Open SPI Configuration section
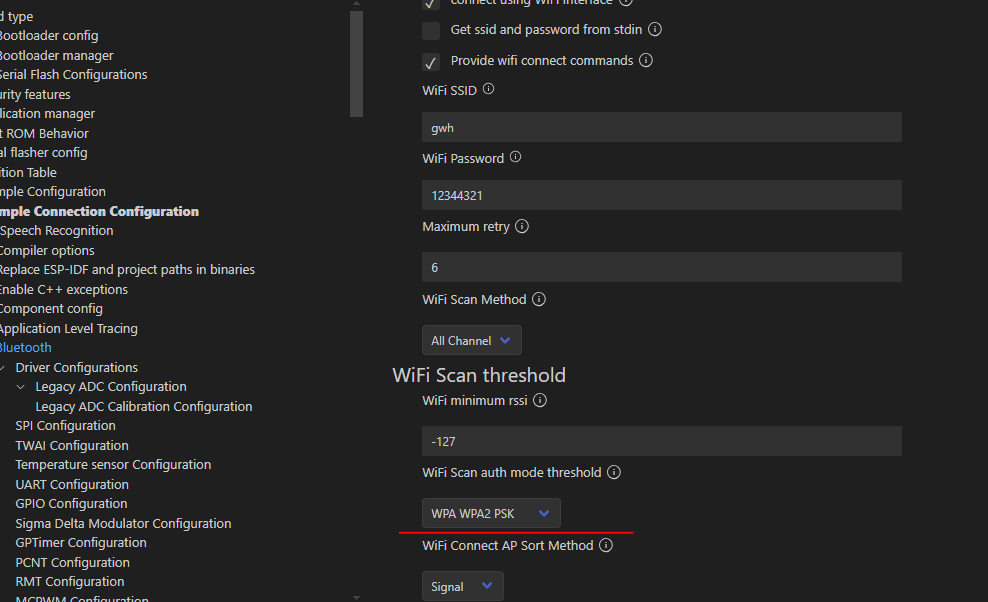The height and width of the screenshot is (602, 988). 65,426
